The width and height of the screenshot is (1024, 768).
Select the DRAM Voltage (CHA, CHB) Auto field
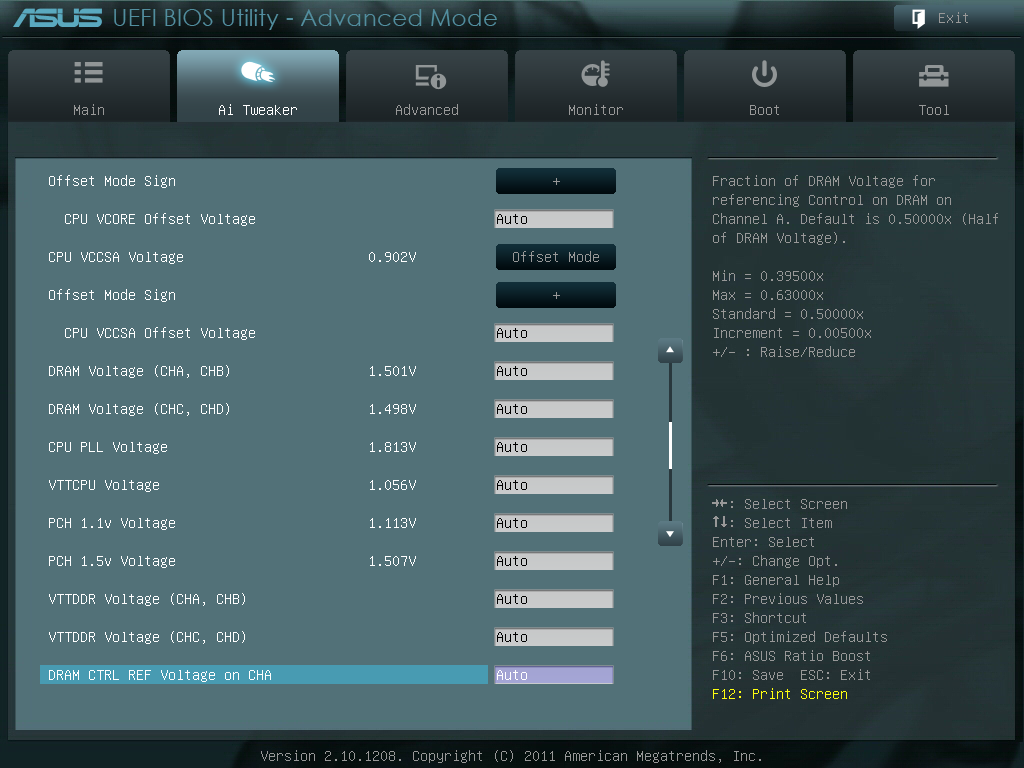(x=554, y=371)
